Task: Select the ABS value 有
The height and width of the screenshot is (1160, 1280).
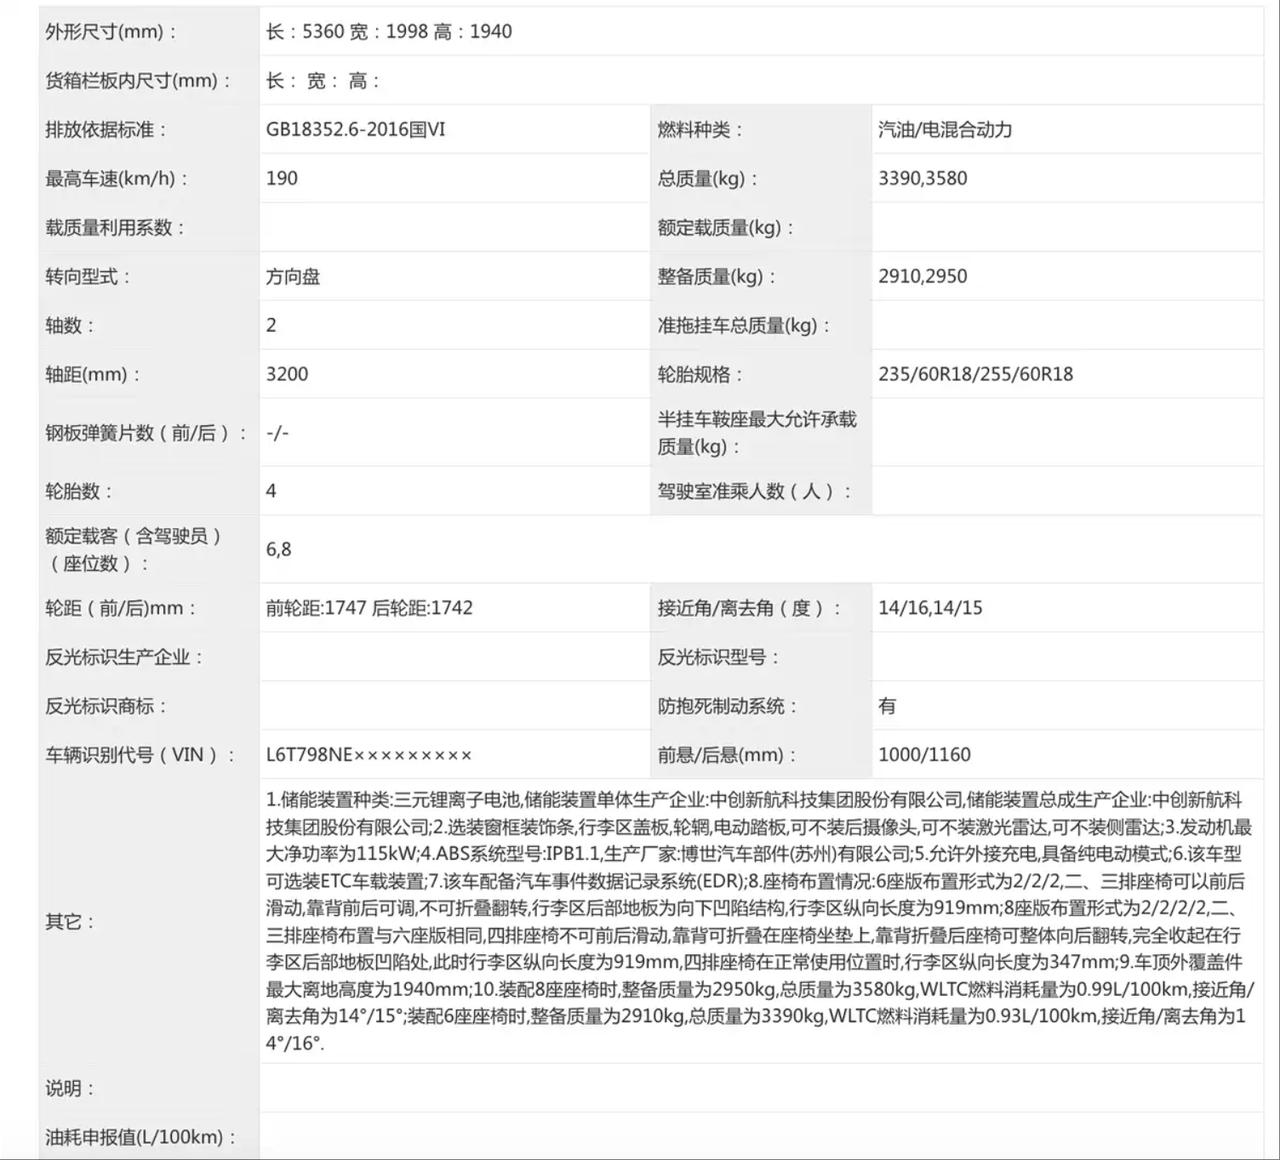Action: (887, 706)
